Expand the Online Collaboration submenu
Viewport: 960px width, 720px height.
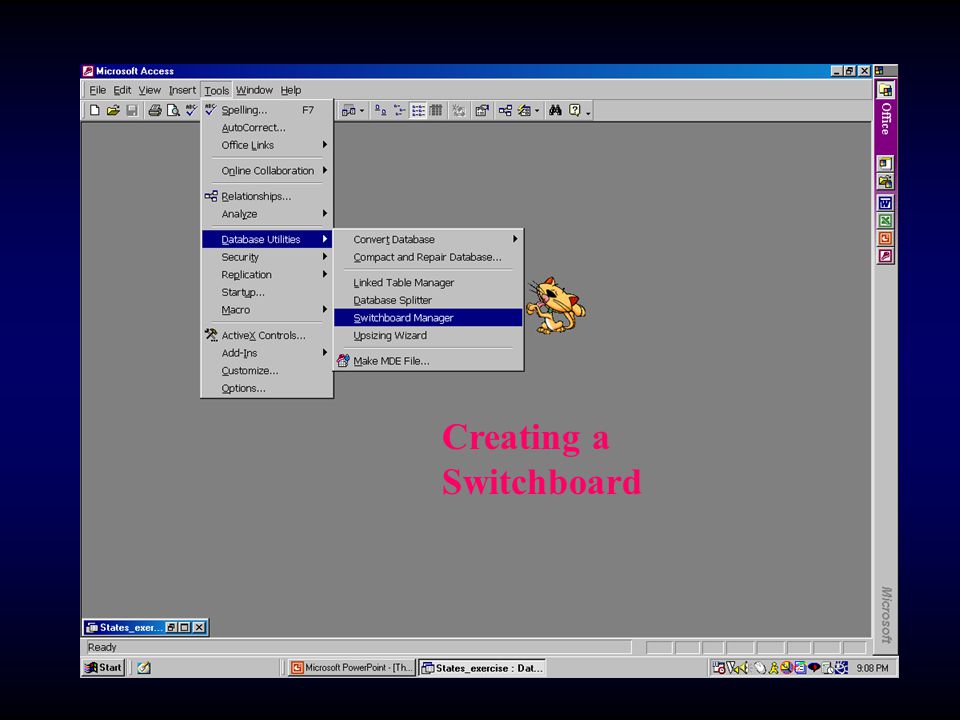(x=267, y=171)
